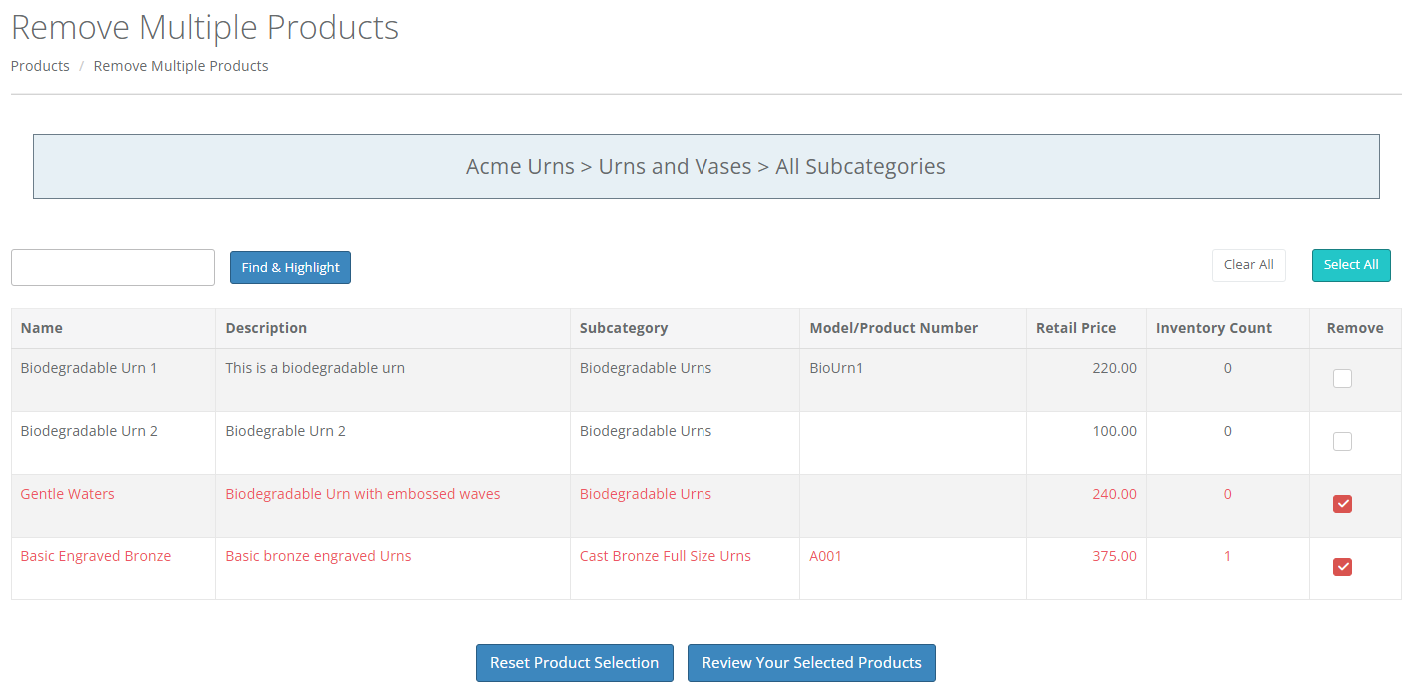Viewport: 1410px width, 690px height.
Task: Uncheck Remove box for Basic Engraved Bronze
Action: (x=1342, y=567)
